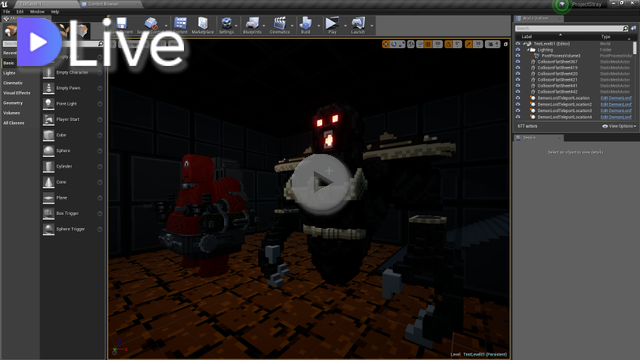Hide CollisionFlatSheet420 with its eye icon

518,74
